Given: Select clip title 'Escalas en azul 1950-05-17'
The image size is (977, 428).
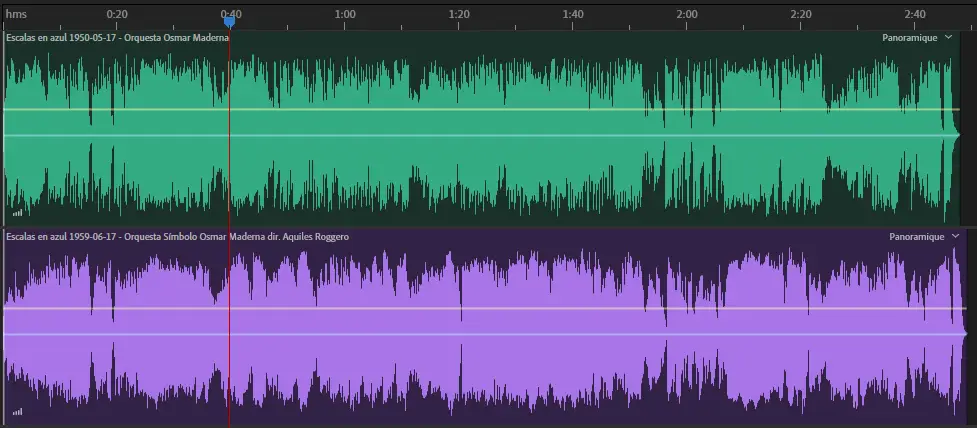Looking at the screenshot, I should (x=64, y=37).
